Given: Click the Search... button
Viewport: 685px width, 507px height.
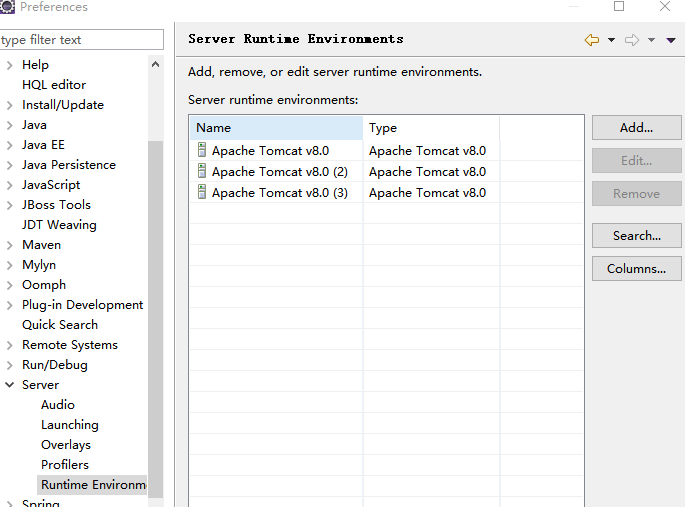Looking at the screenshot, I should pos(637,235).
